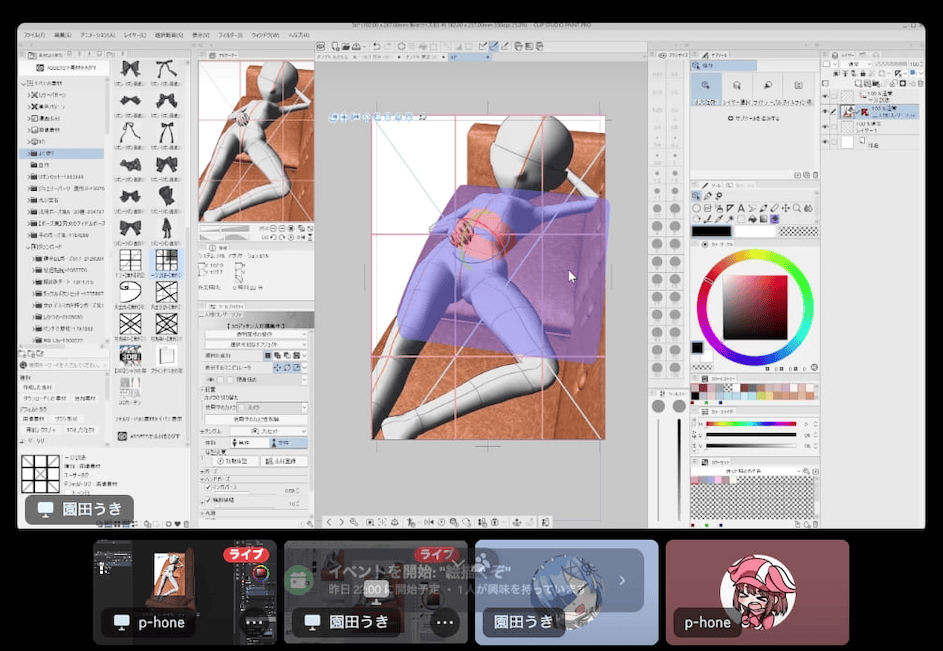
Task: Click the heart favorite icon in material palette
Action: [177, 523]
